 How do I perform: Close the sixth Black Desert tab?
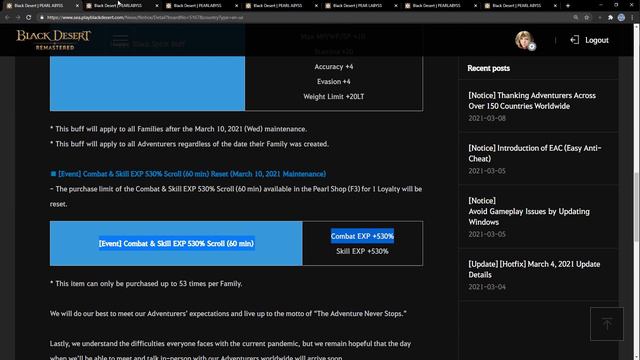[475, 6]
